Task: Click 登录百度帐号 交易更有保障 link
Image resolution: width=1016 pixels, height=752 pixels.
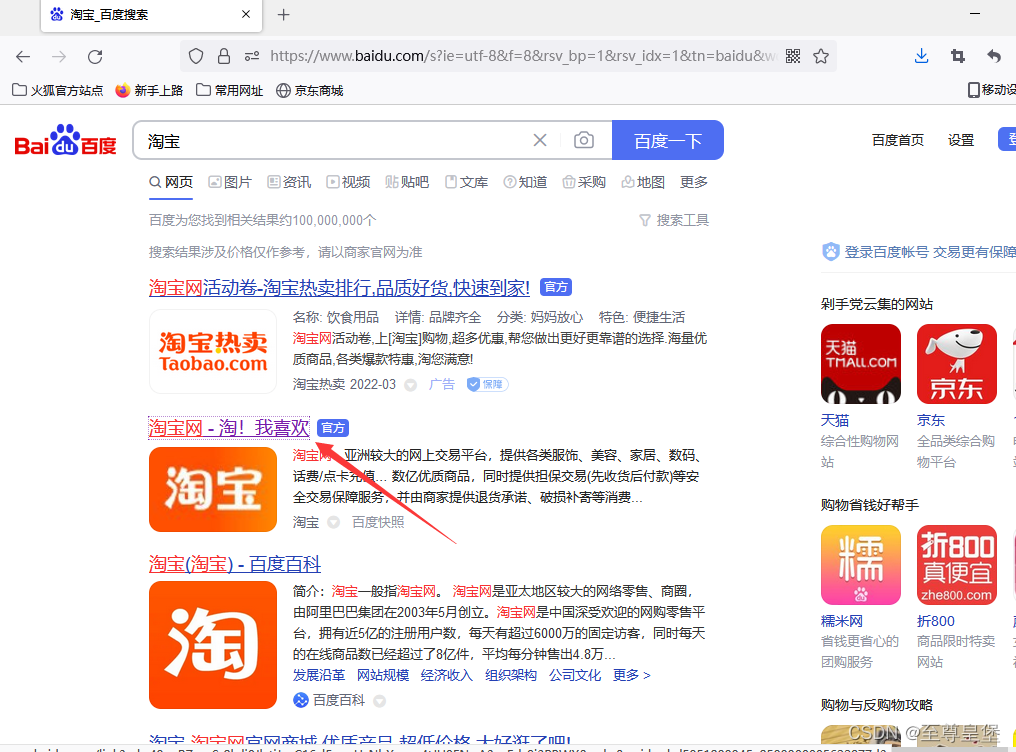Action: pyautogui.click(x=919, y=251)
